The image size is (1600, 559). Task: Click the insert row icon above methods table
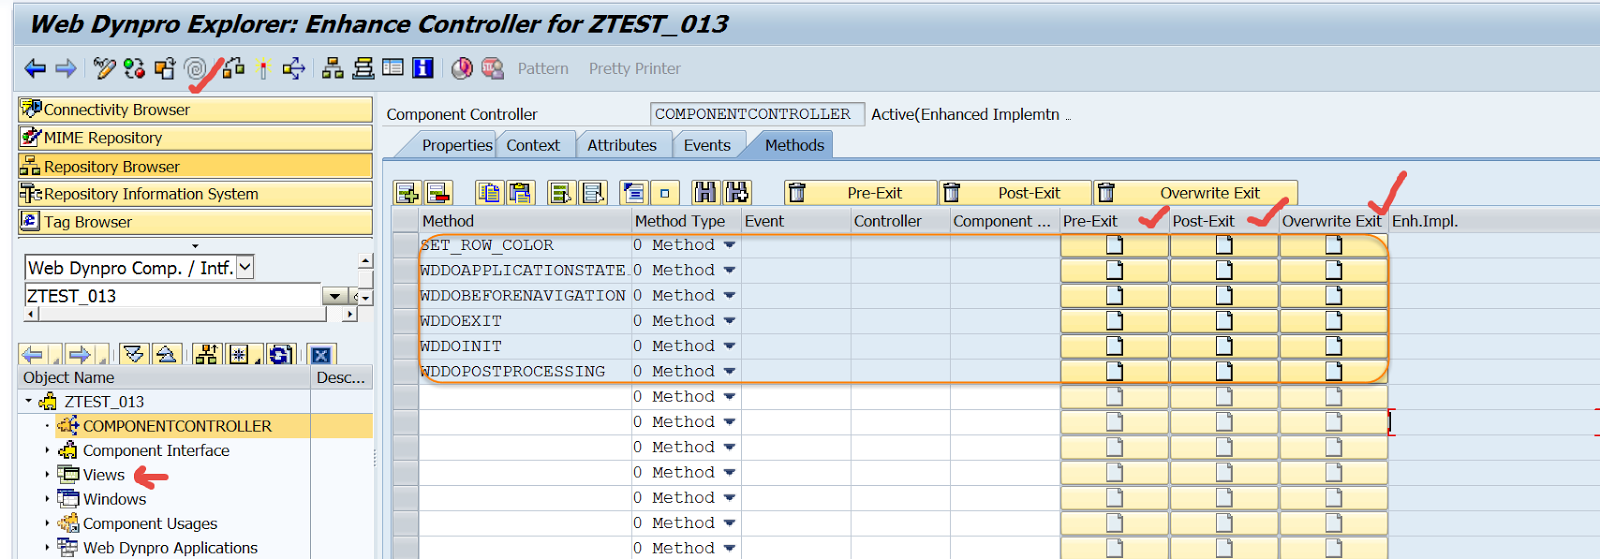[407, 193]
